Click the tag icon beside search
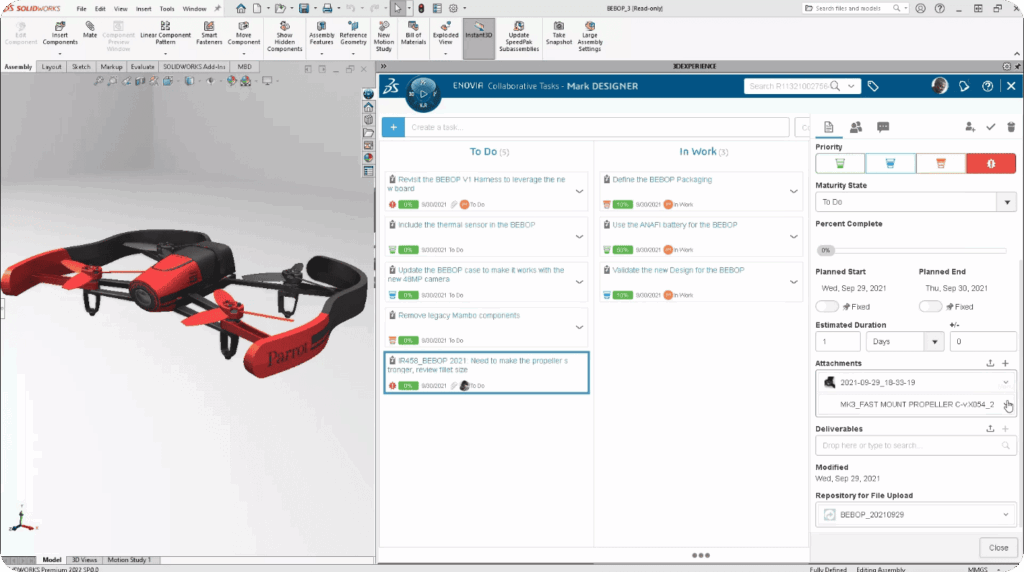This screenshot has width=1024, height=572. [872, 87]
